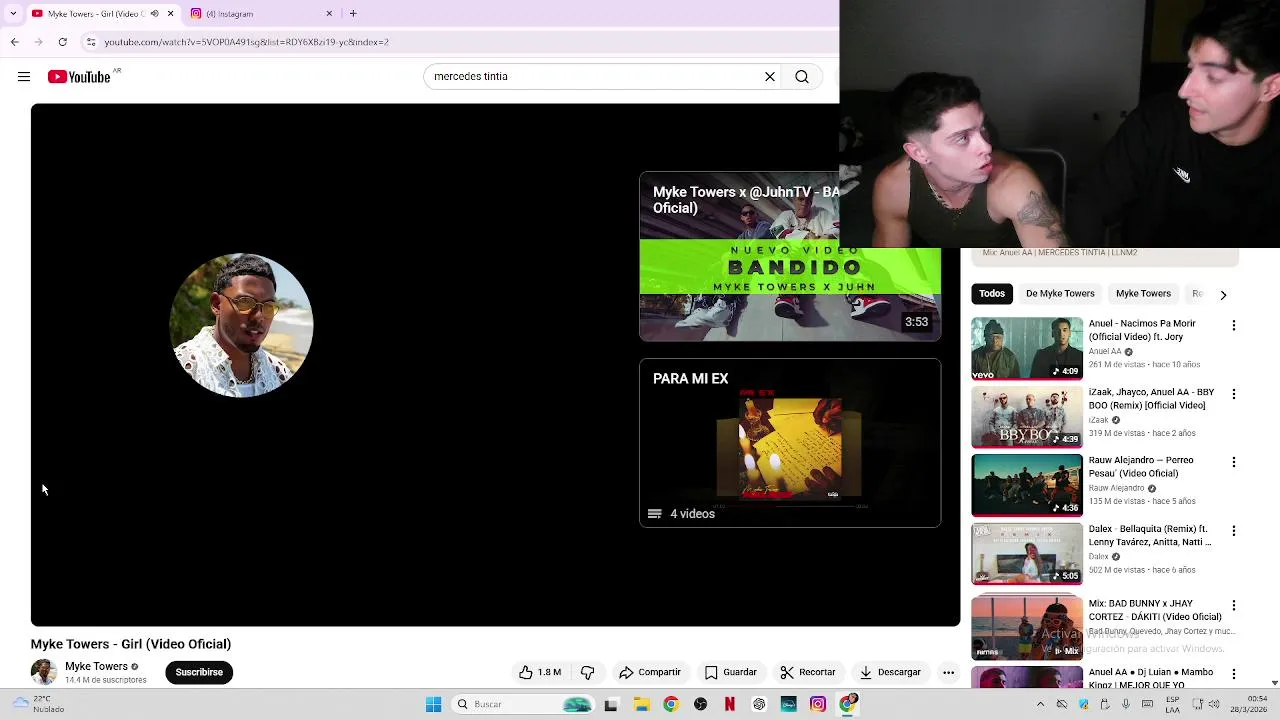Clear the search text with the X
1280x720 pixels.
[770, 76]
